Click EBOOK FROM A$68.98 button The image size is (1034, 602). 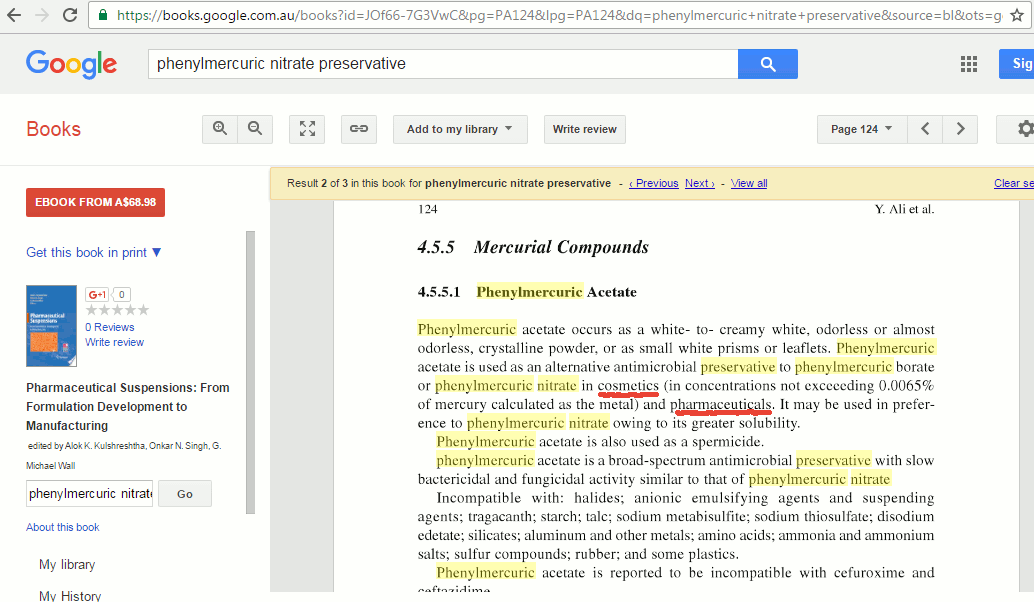coord(96,202)
